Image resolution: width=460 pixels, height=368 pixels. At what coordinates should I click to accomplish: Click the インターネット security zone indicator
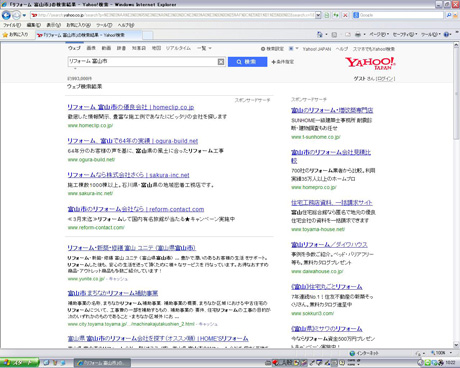click(363, 353)
